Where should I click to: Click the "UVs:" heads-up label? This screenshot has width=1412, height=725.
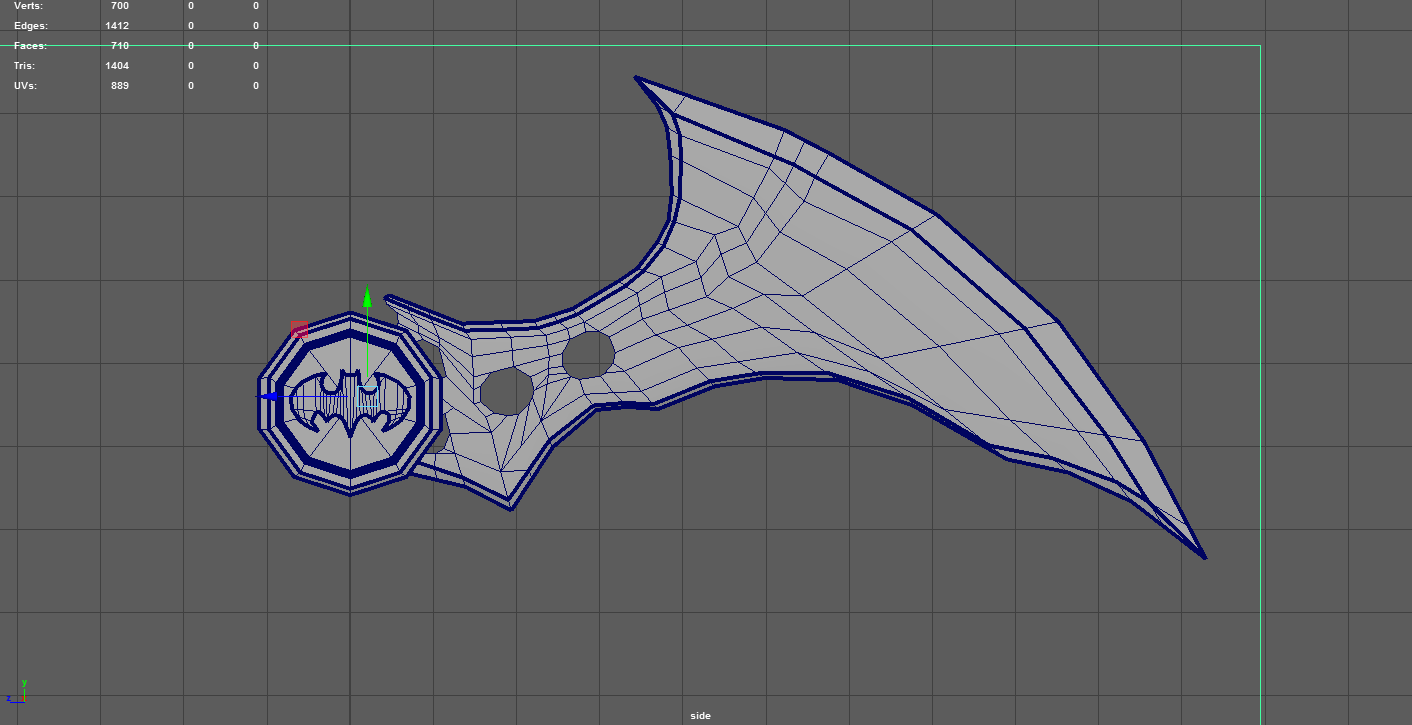[x=25, y=86]
